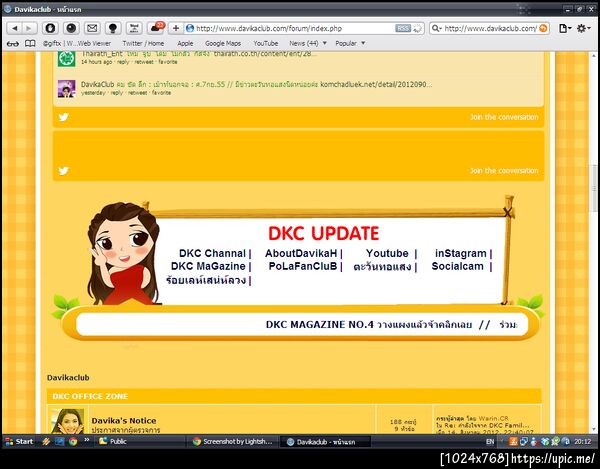Click the orange snapback arrow in search field
This screenshot has width=600, height=469.
543,28
